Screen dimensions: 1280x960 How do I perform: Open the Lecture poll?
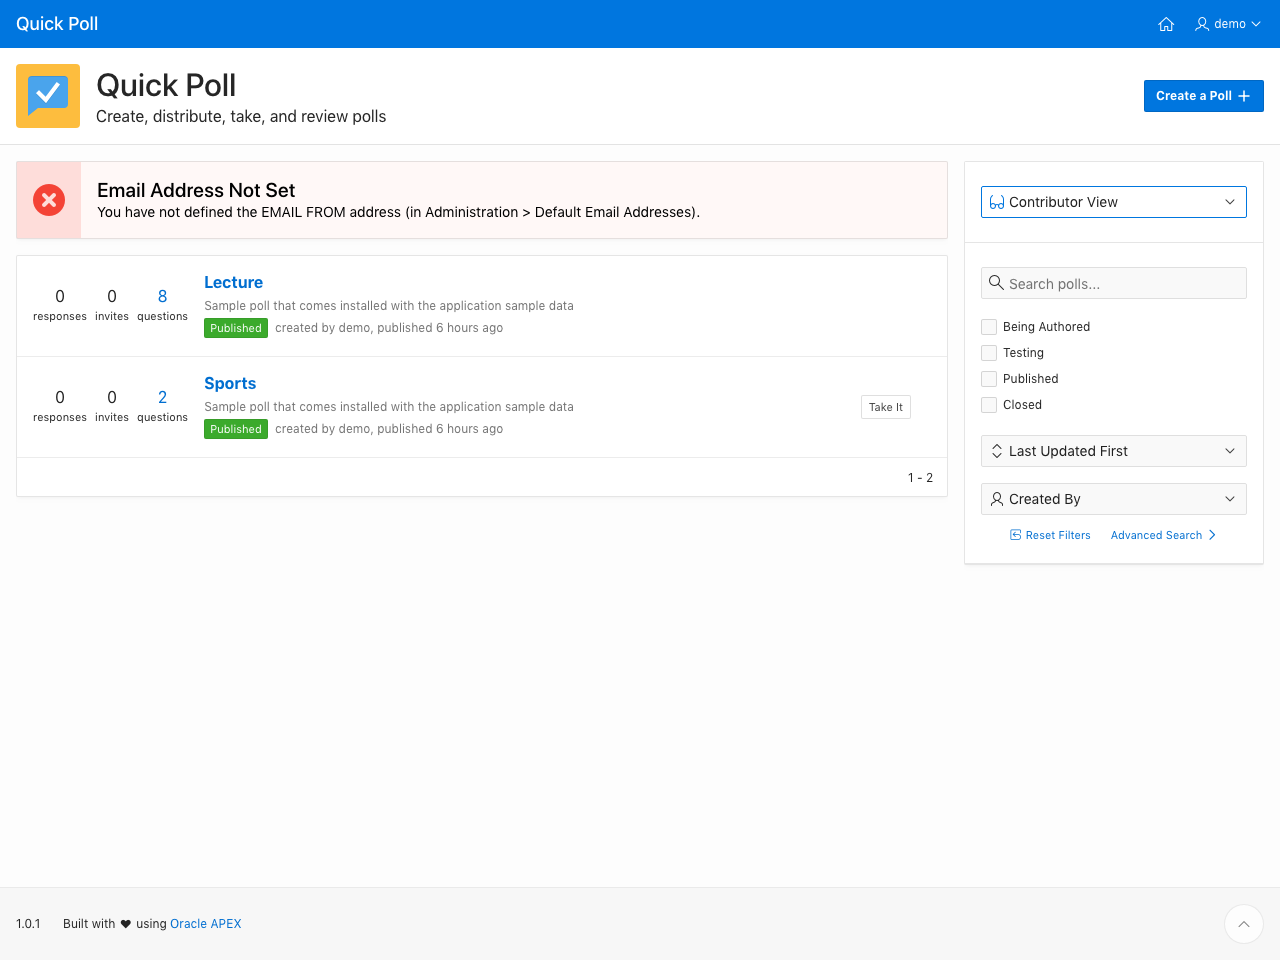point(233,283)
